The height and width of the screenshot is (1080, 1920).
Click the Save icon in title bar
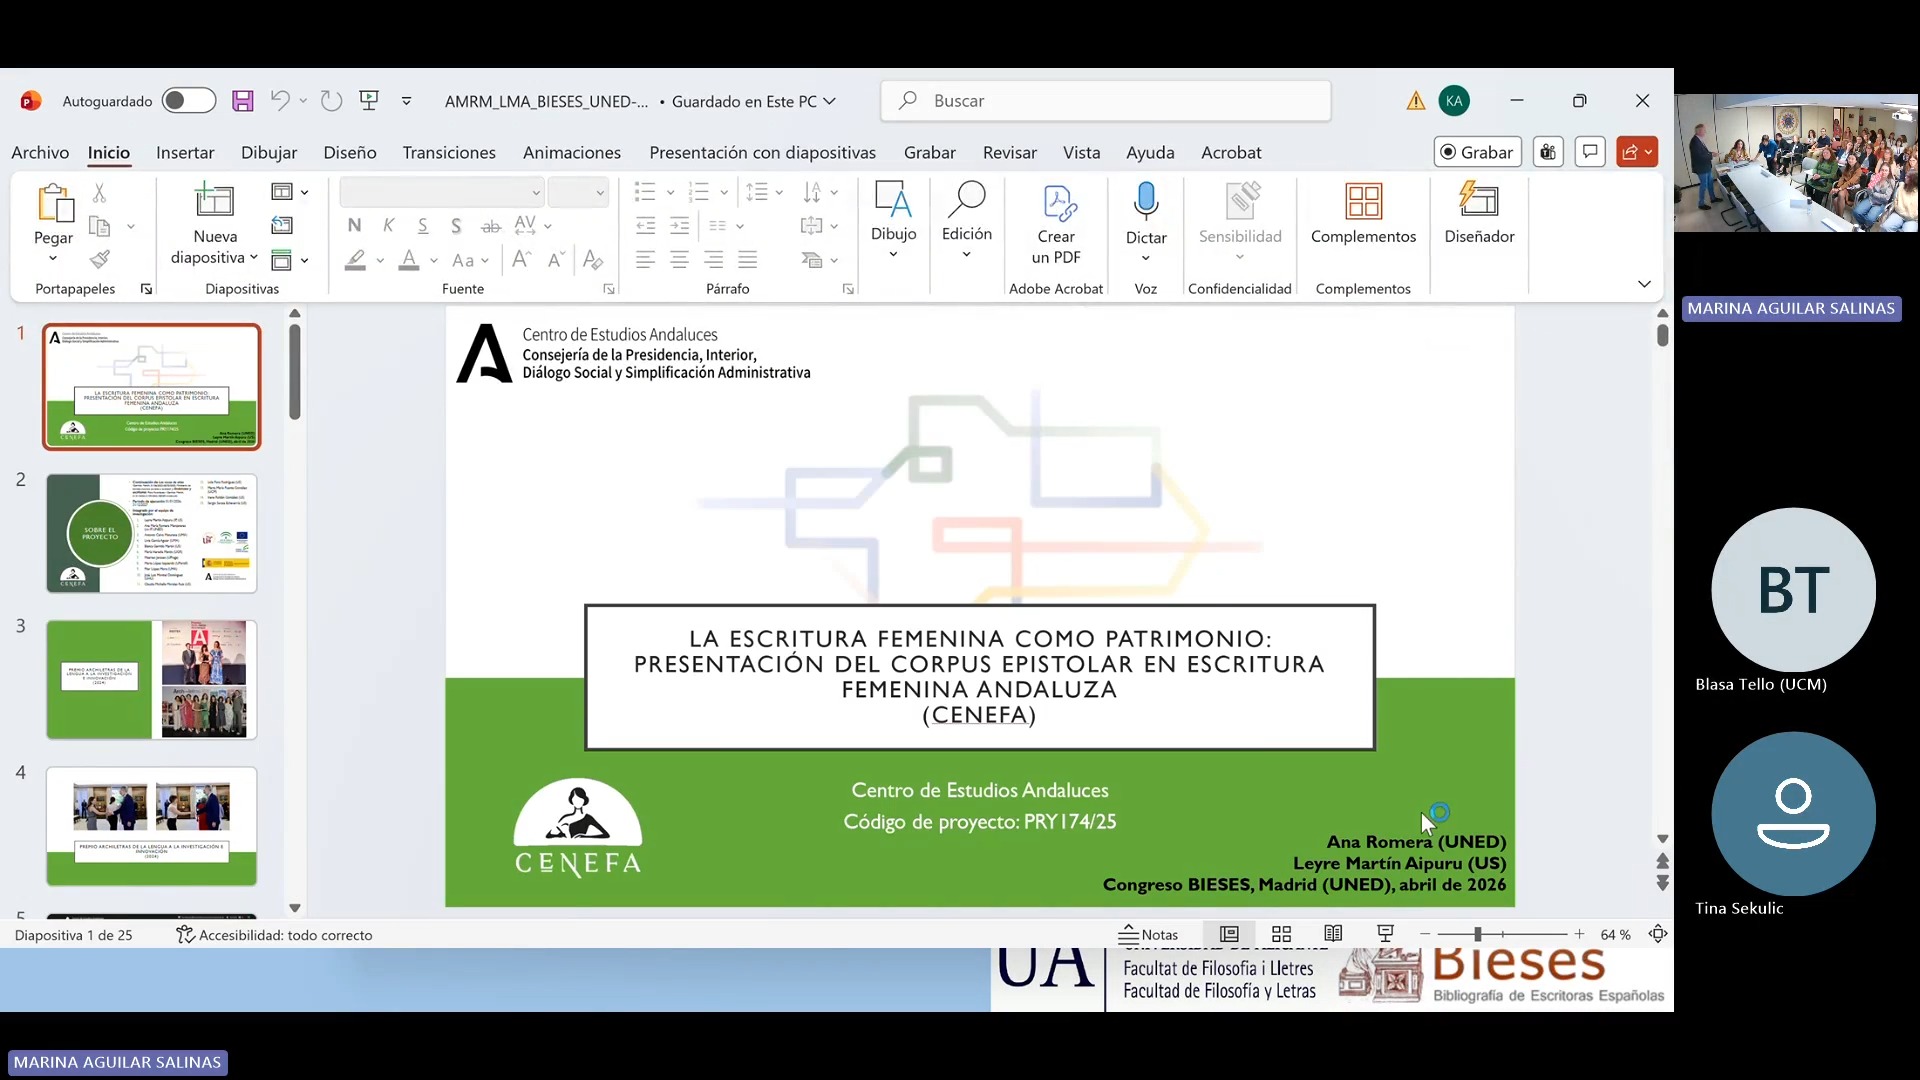(x=243, y=101)
